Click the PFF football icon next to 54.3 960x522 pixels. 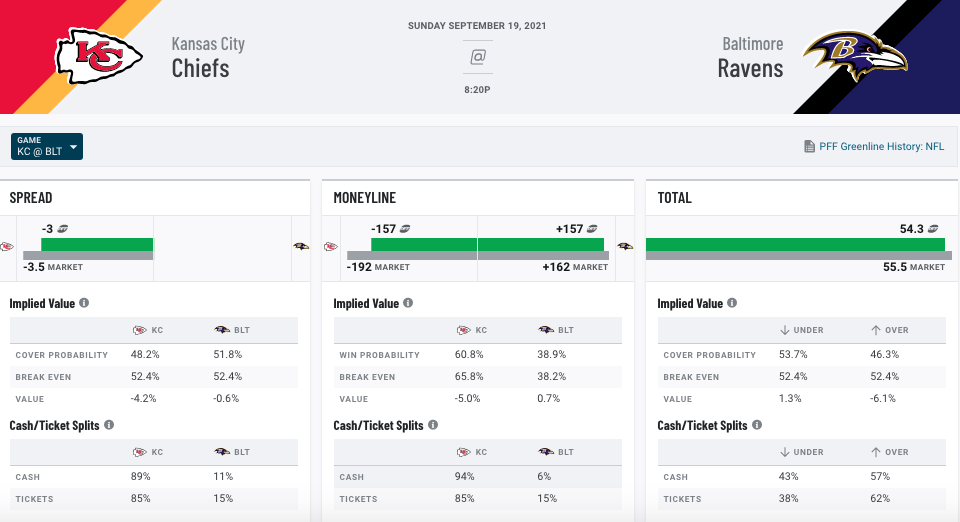(932, 229)
